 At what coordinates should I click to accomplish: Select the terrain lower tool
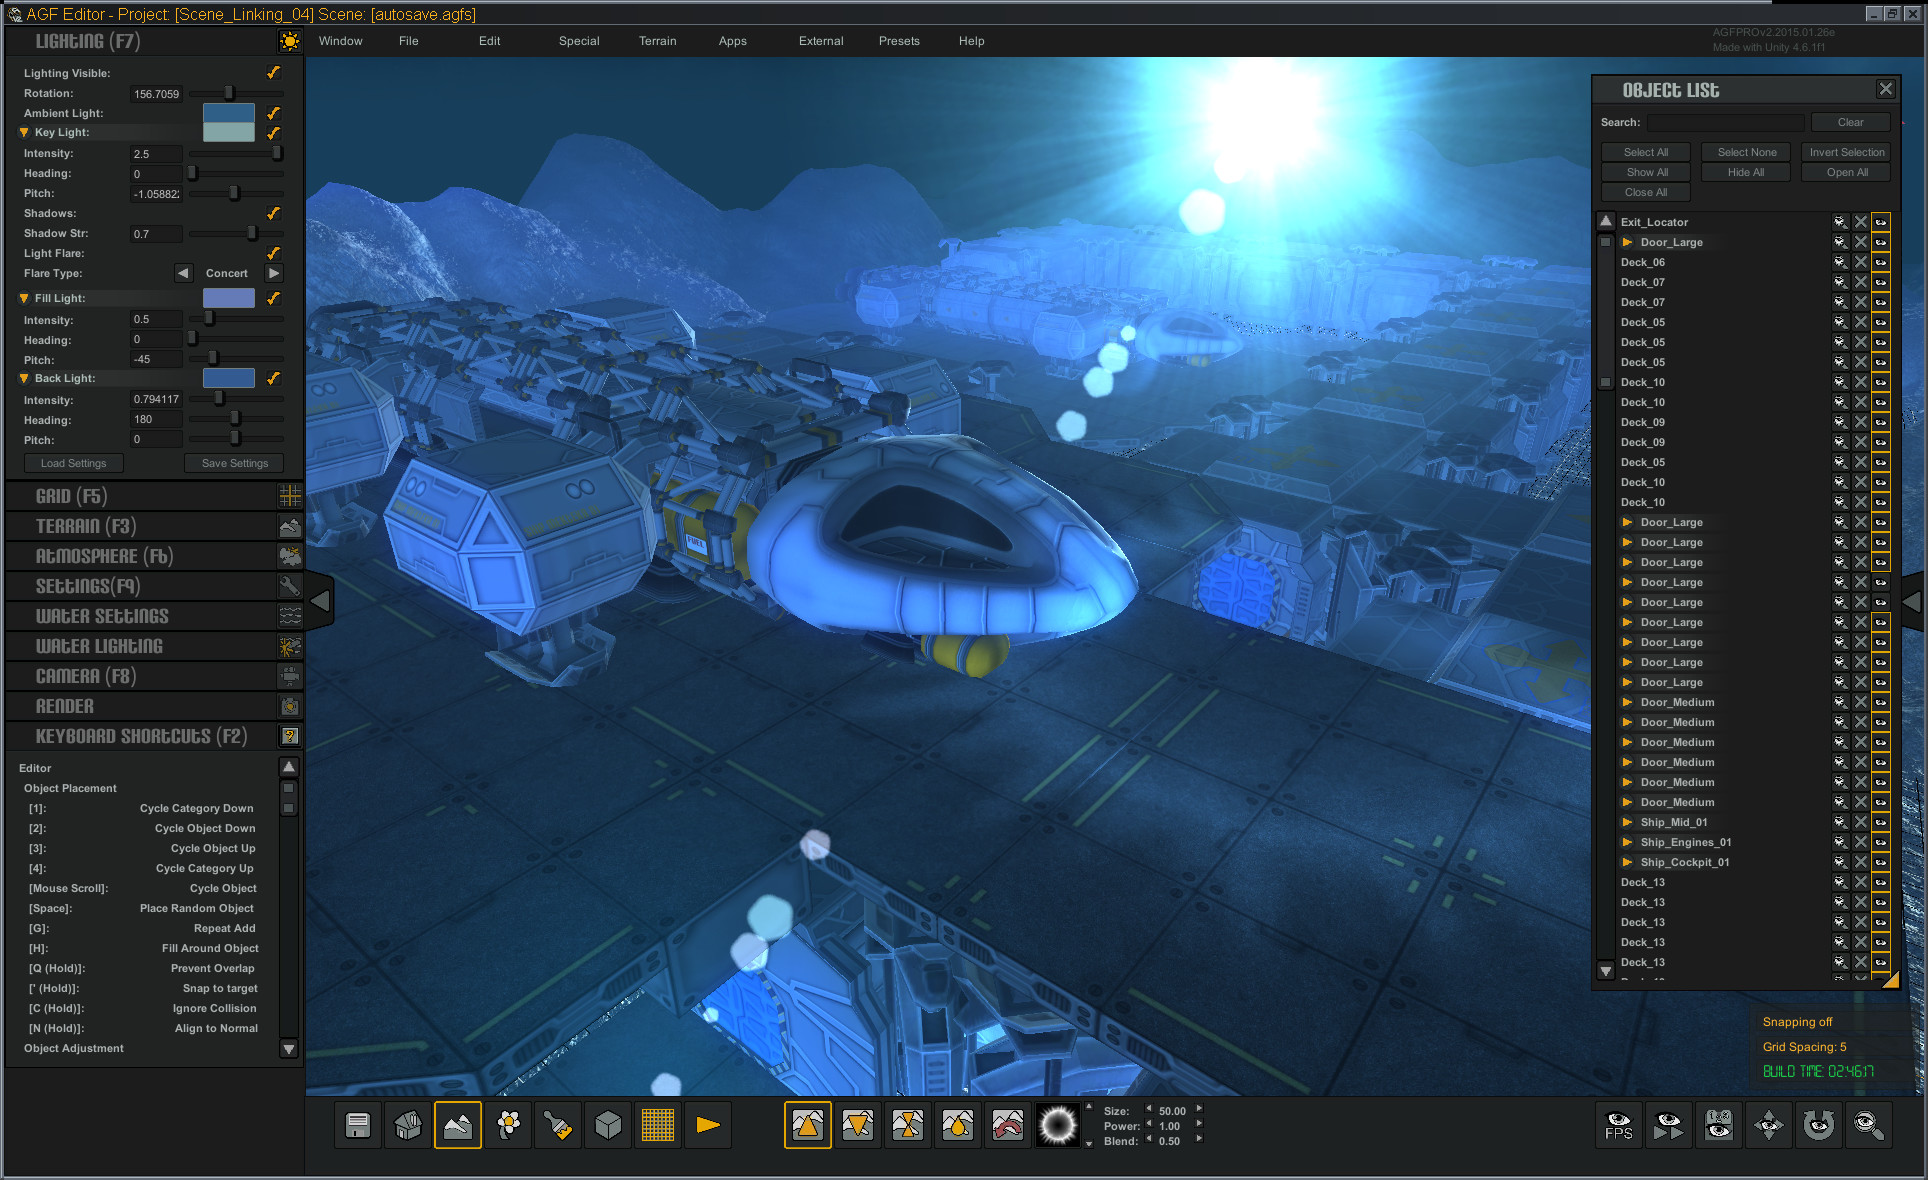pyautogui.click(x=857, y=1125)
